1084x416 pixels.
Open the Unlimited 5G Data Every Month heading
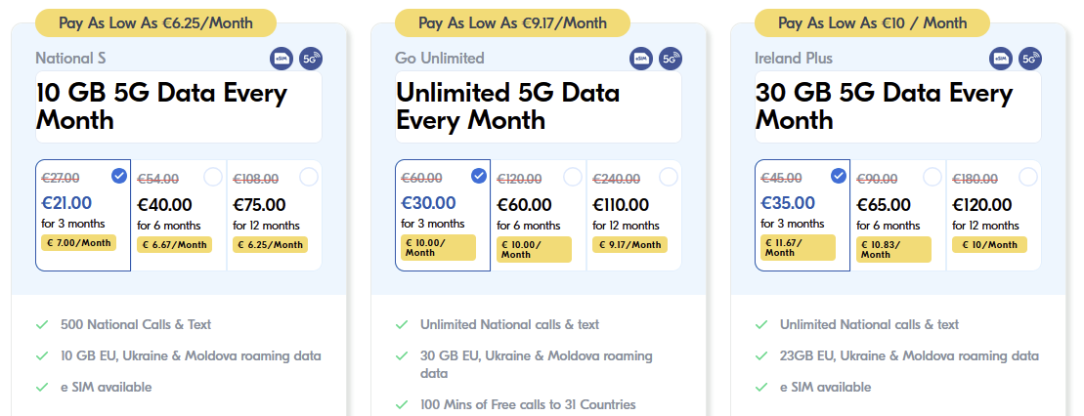point(508,107)
